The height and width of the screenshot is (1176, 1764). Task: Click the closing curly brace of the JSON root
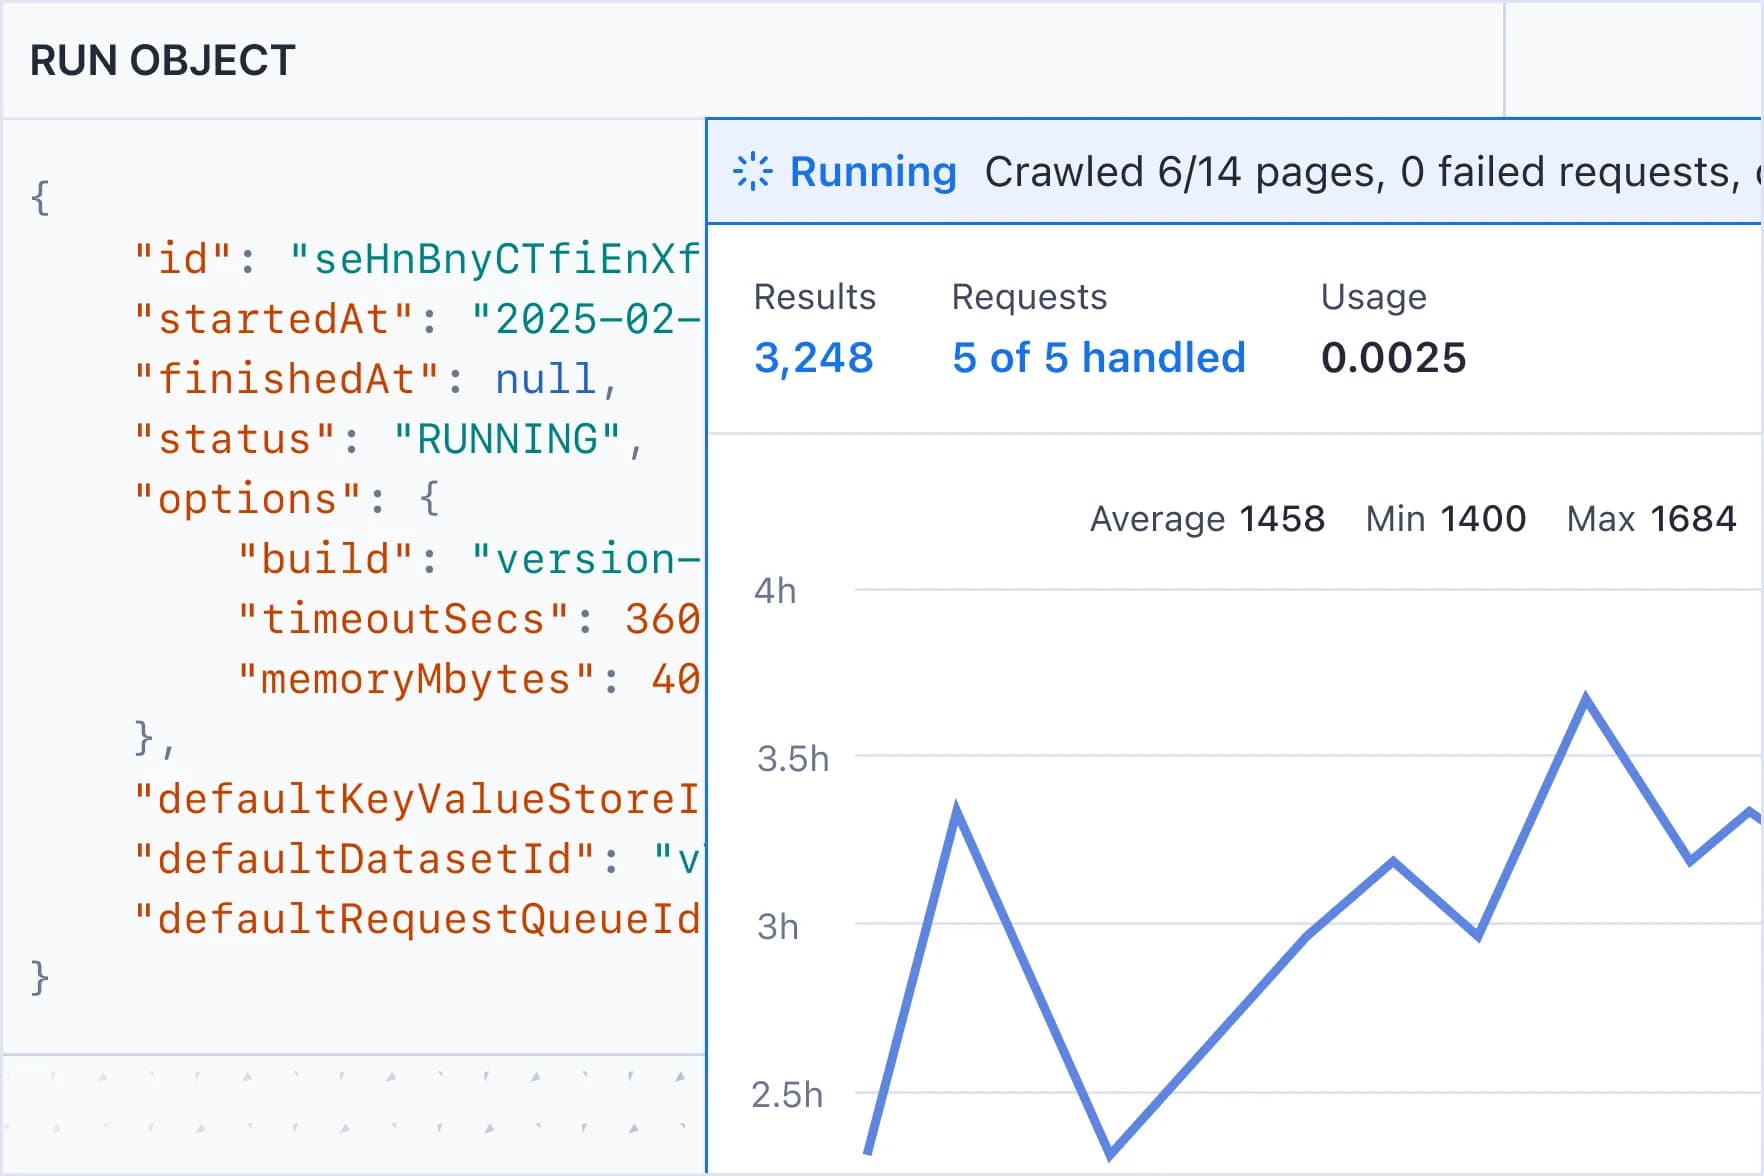pyautogui.click(x=40, y=977)
